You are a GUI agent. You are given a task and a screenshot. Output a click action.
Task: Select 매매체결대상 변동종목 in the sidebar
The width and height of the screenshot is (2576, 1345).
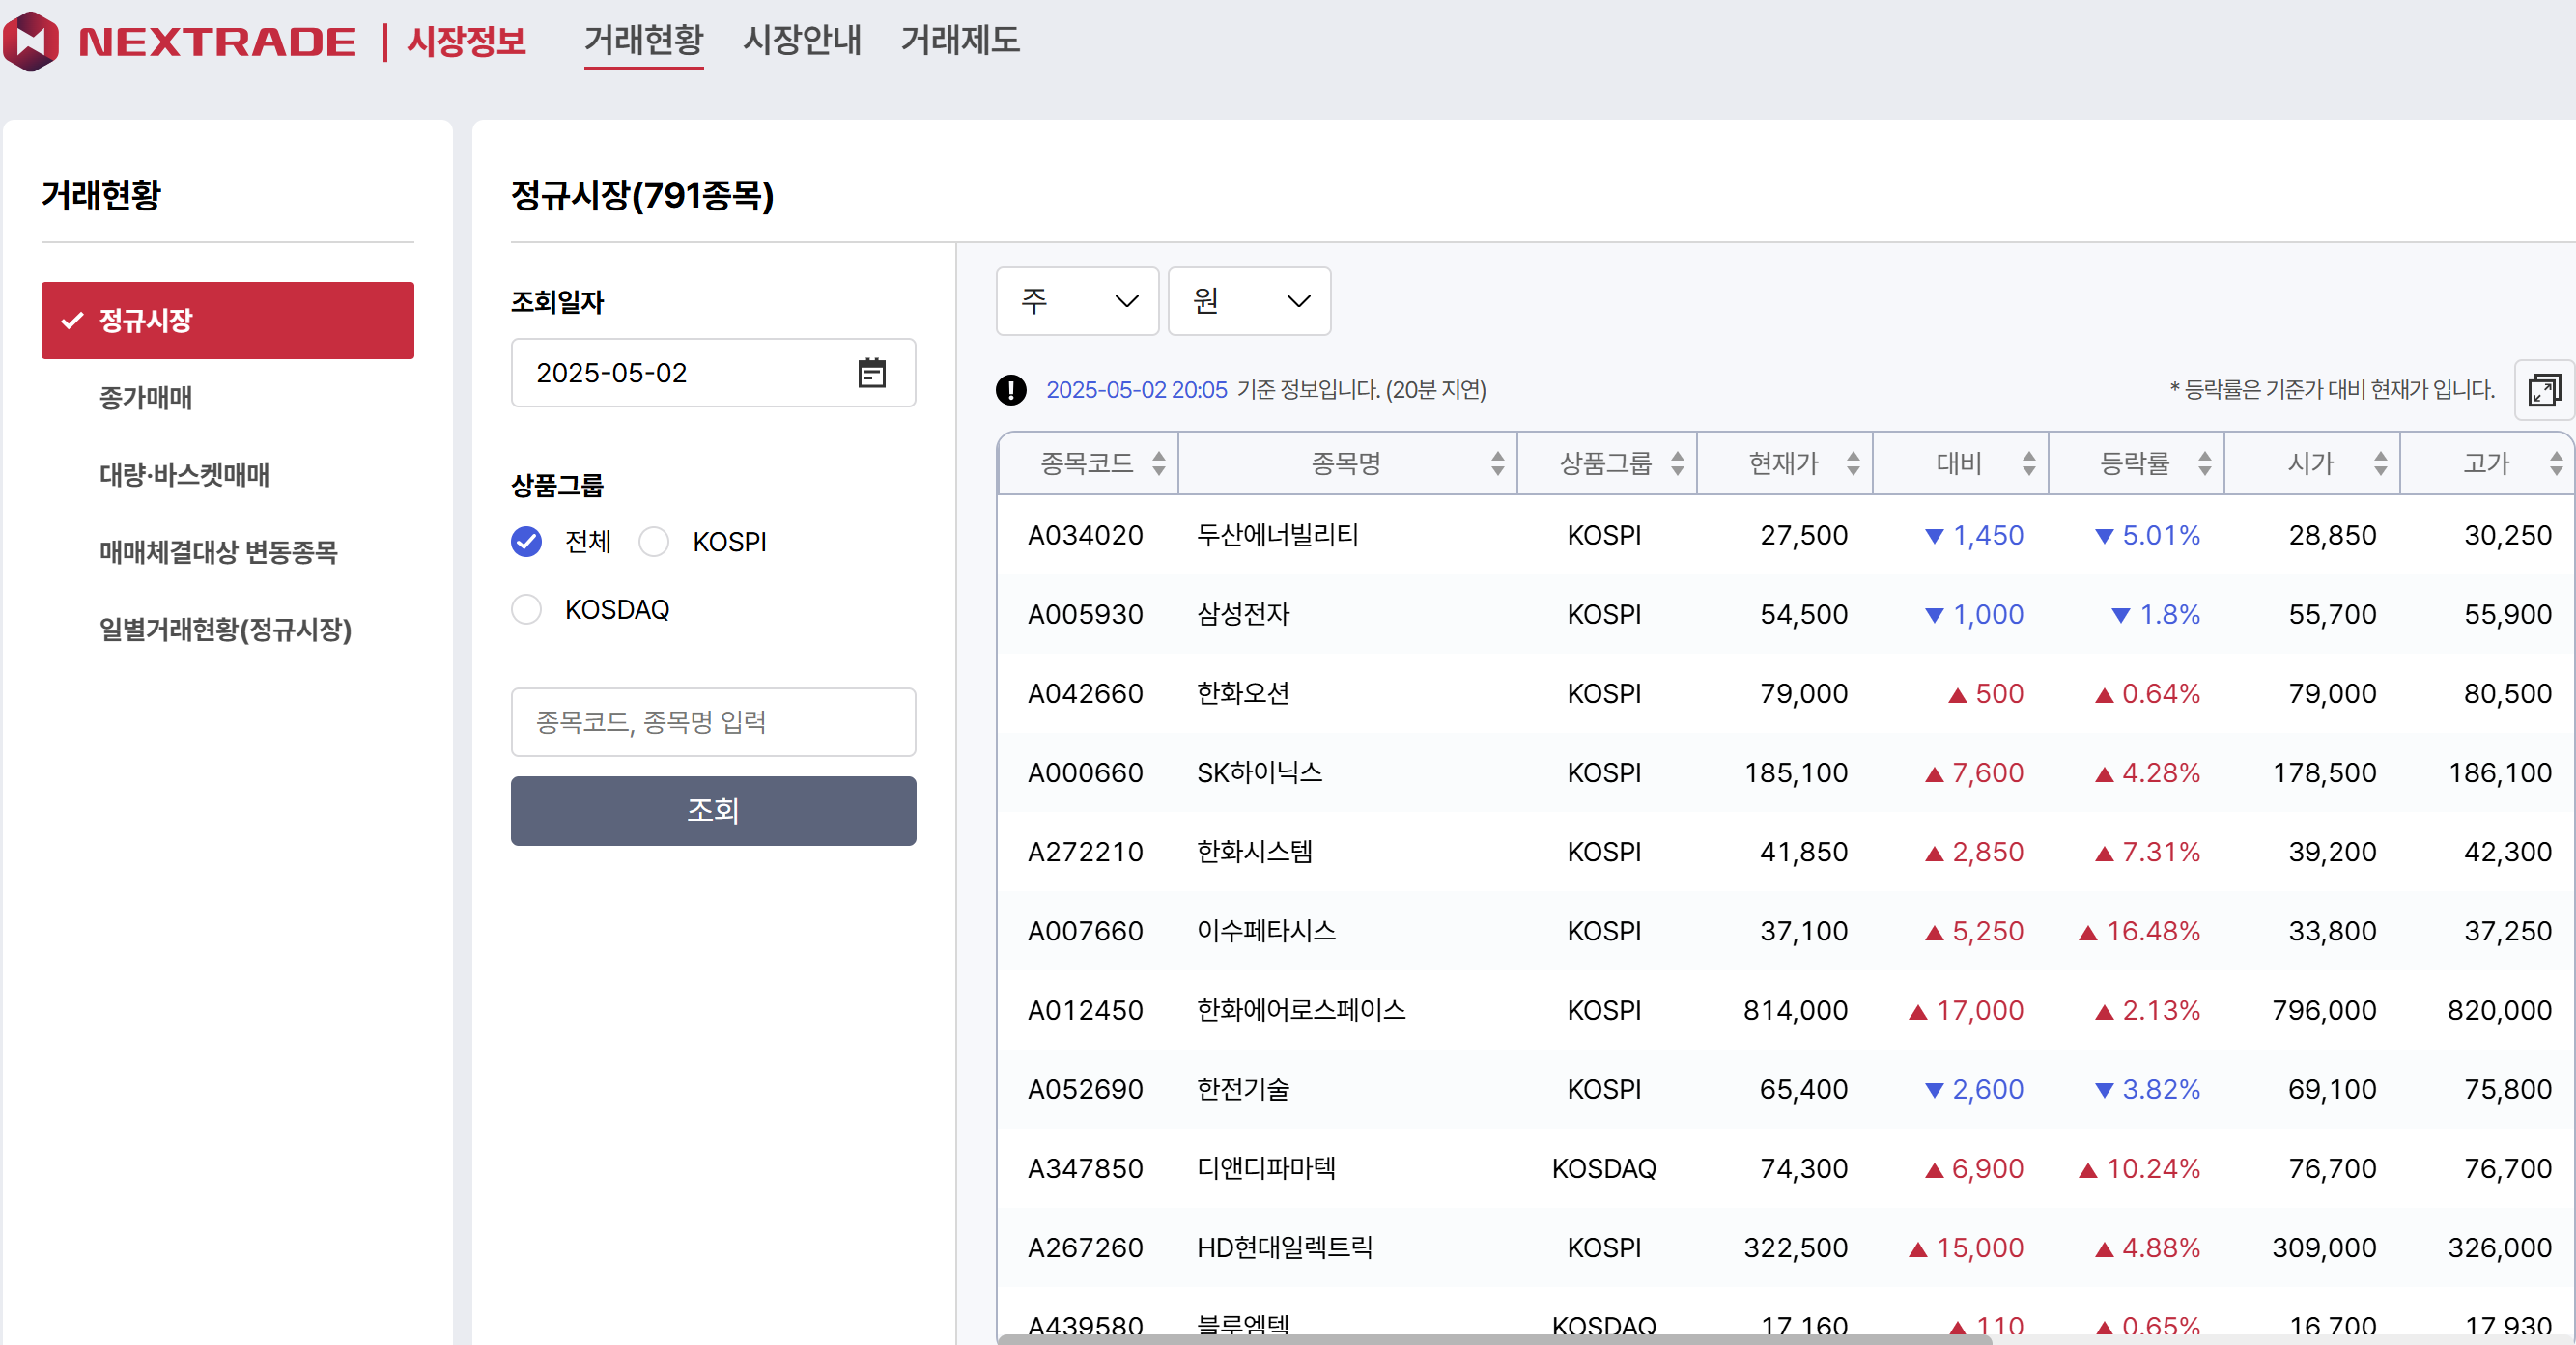pos(218,552)
